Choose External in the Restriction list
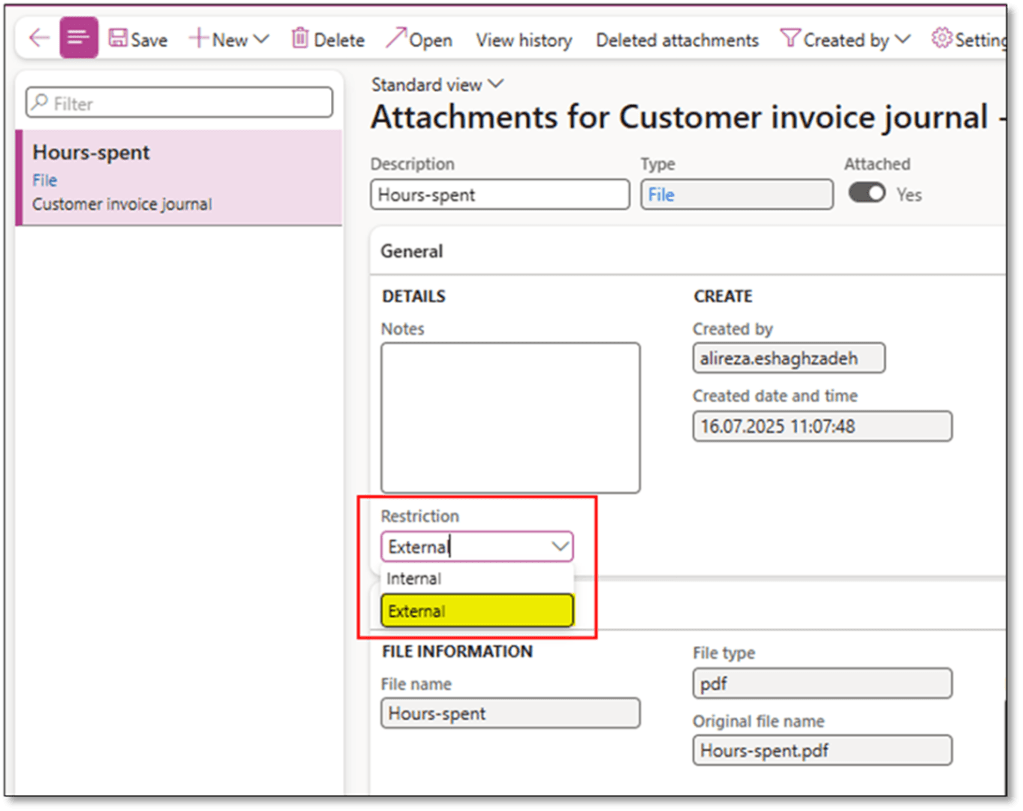1023x811 pixels. (x=476, y=611)
